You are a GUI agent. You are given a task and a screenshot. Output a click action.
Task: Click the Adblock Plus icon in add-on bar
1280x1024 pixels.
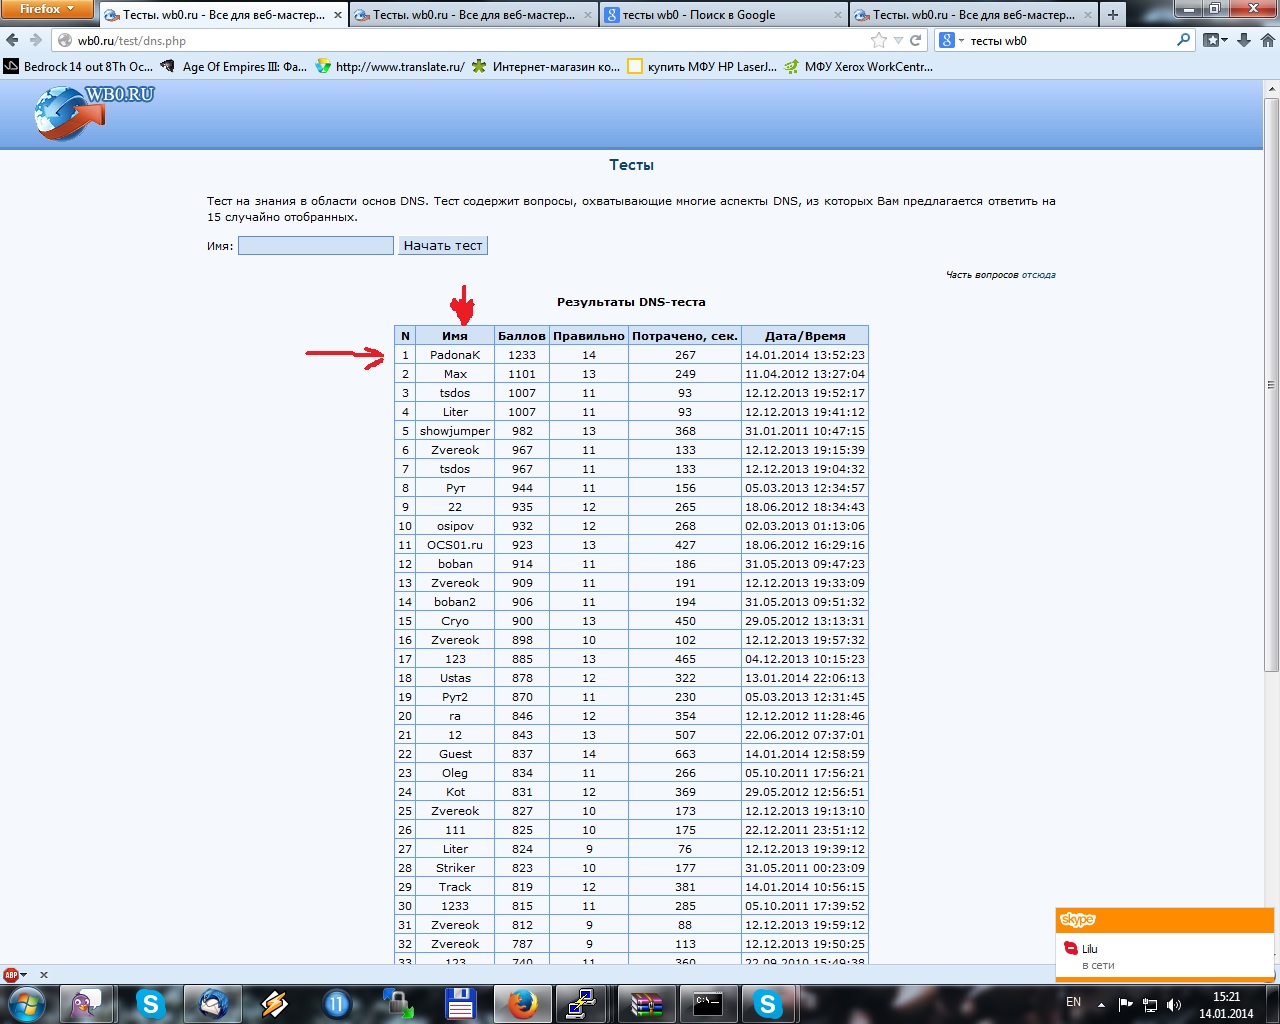click(12, 974)
